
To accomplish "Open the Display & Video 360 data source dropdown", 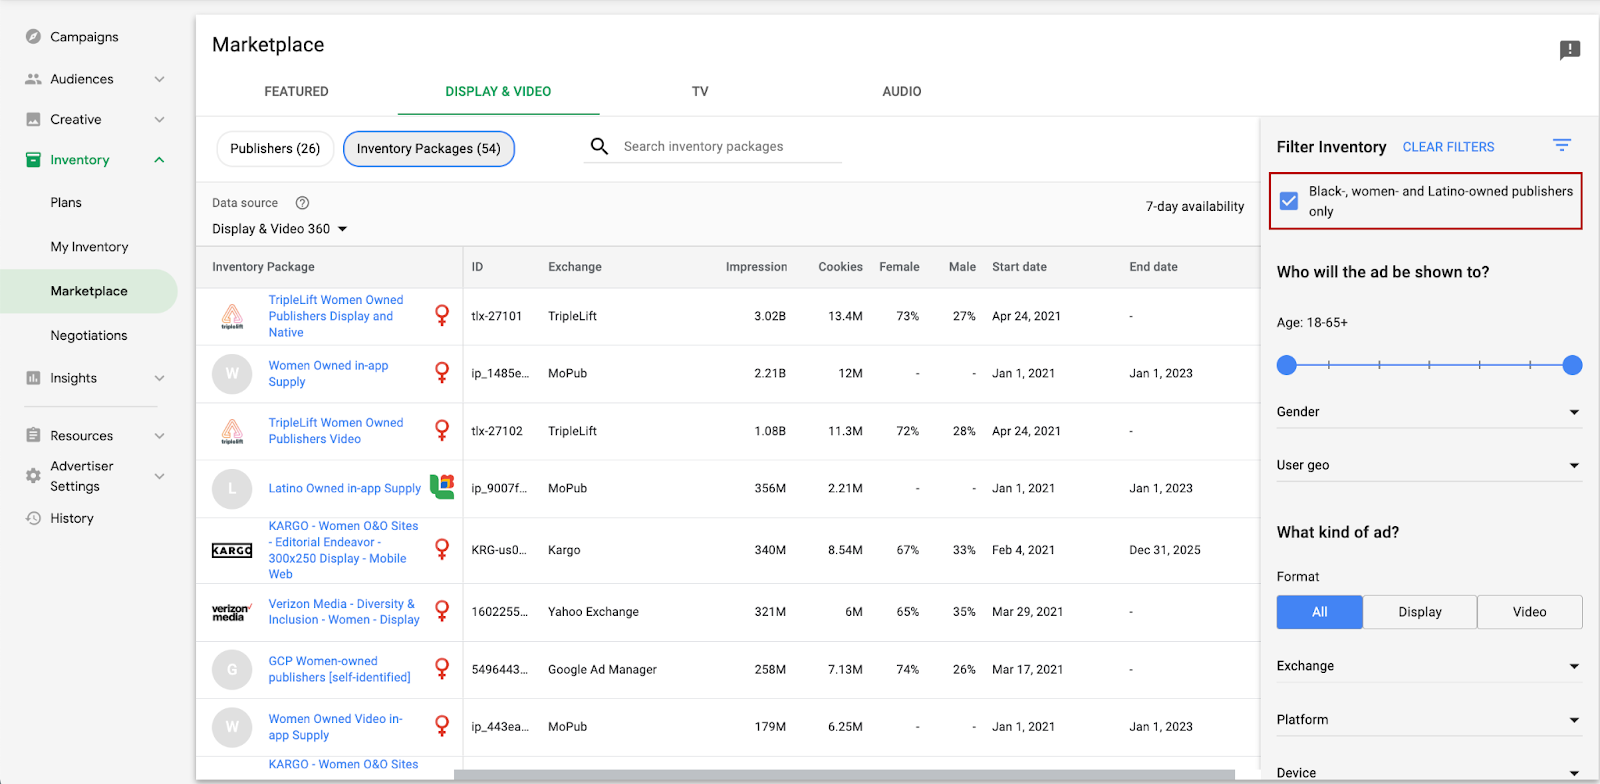I will pos(280,229).
